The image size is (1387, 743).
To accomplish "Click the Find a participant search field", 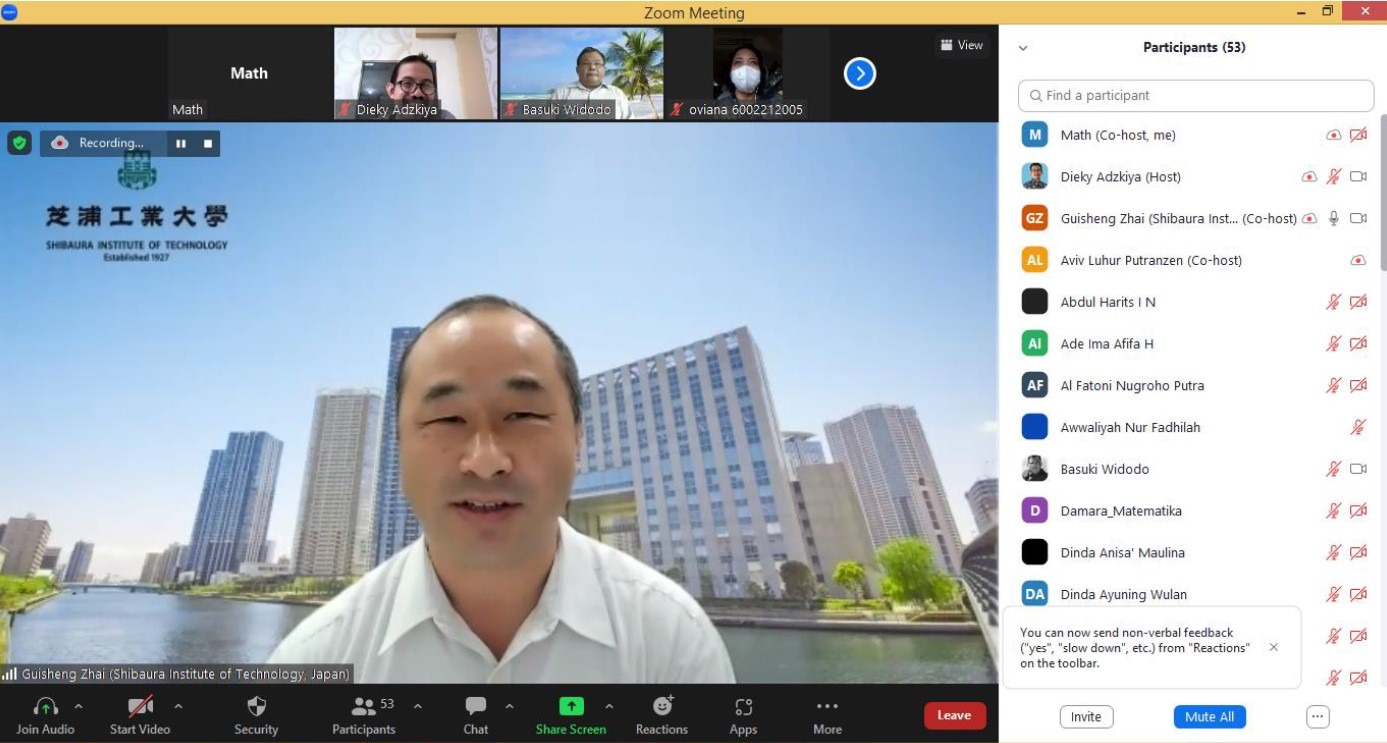I will (1196, 96).
